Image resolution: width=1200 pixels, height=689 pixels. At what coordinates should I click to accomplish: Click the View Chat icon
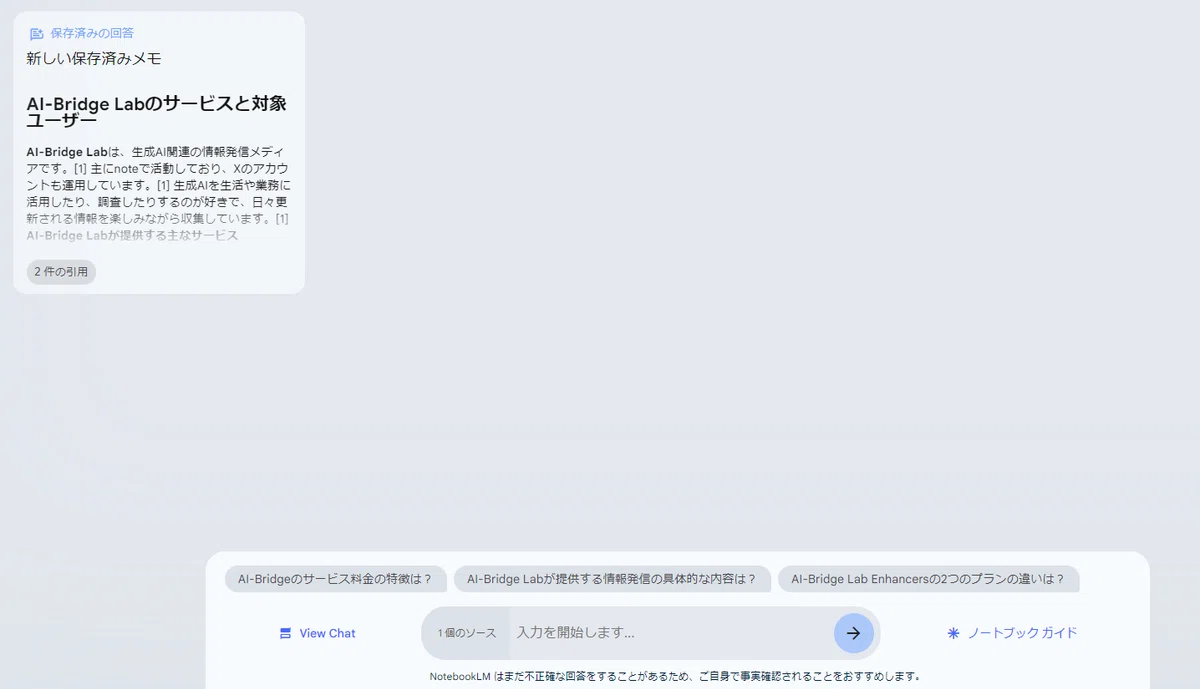[x=286, y=633]
